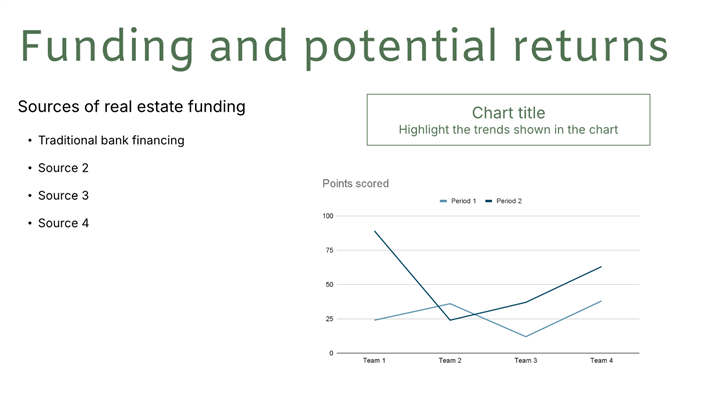The image size is (721, 405).
Task: Select the "Source 2" bullet item
Action: point(63,168)
